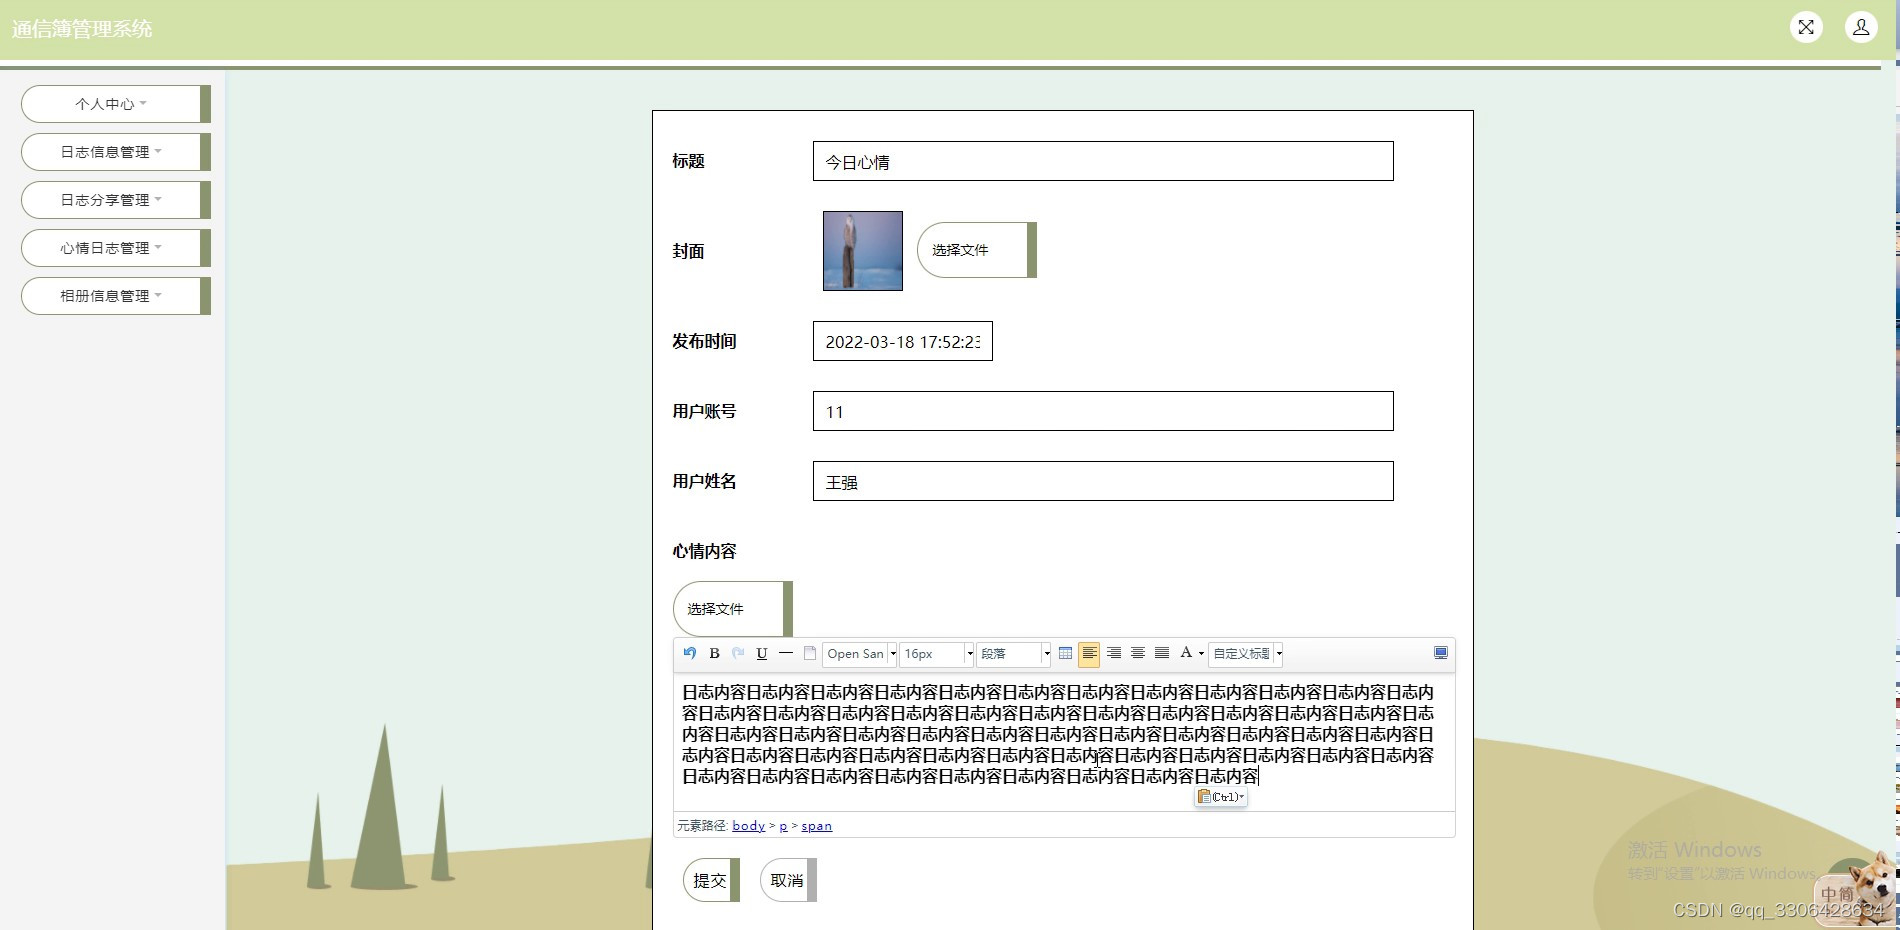
Task: Expand the 相册信息管理 menu
Action: [116, 296]
